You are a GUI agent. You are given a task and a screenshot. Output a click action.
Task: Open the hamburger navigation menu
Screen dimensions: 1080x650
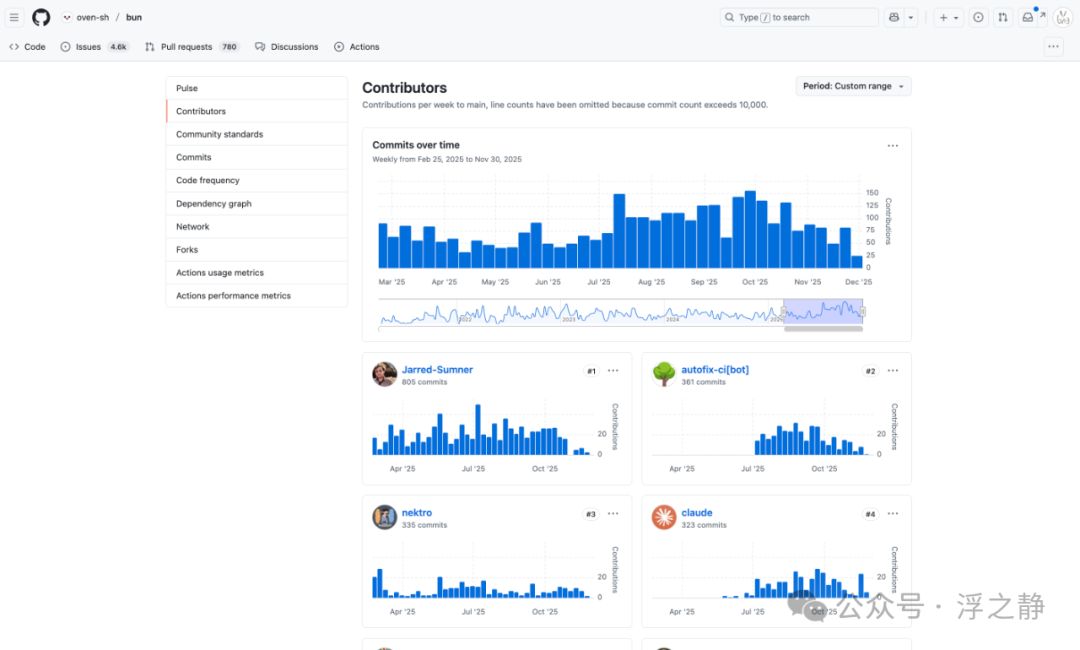(x=14, y=17)
